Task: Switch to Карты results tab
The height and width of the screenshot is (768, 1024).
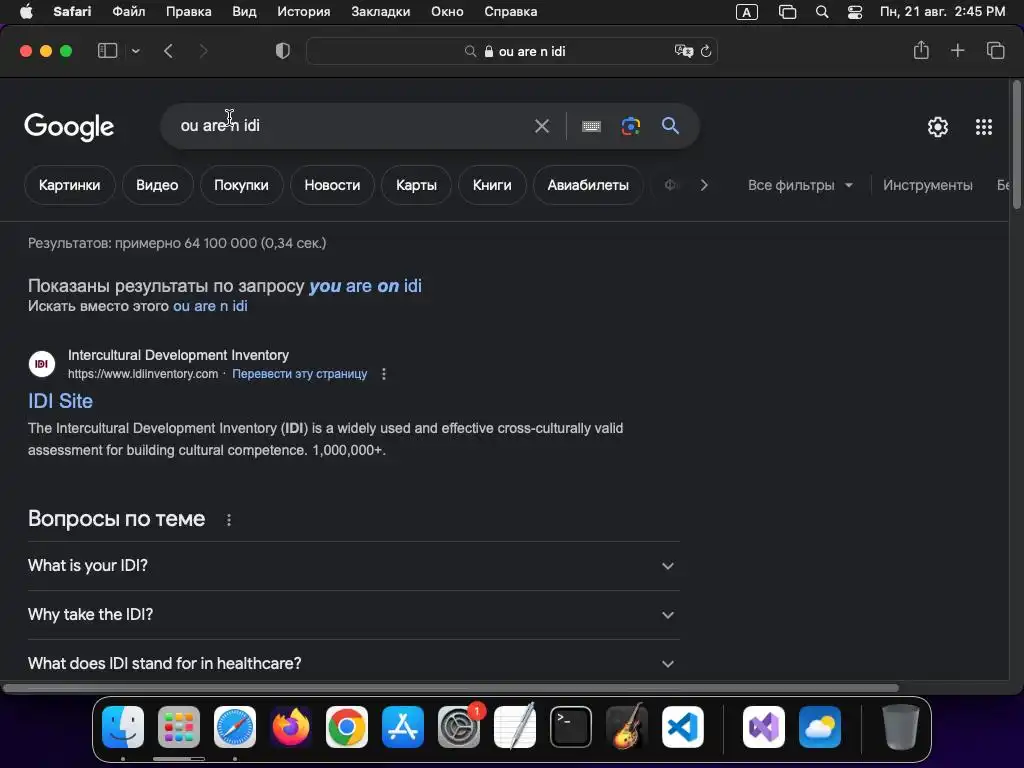Action: pos(416,185)
